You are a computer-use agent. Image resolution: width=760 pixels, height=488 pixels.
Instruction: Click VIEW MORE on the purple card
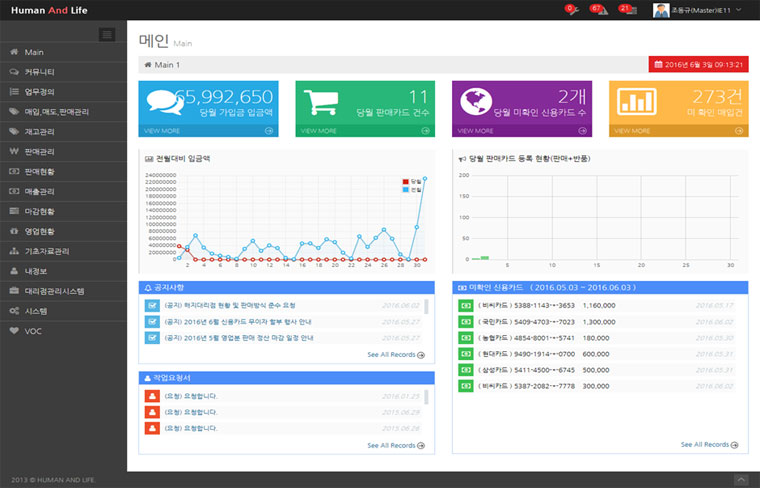(x=475, y=131)
